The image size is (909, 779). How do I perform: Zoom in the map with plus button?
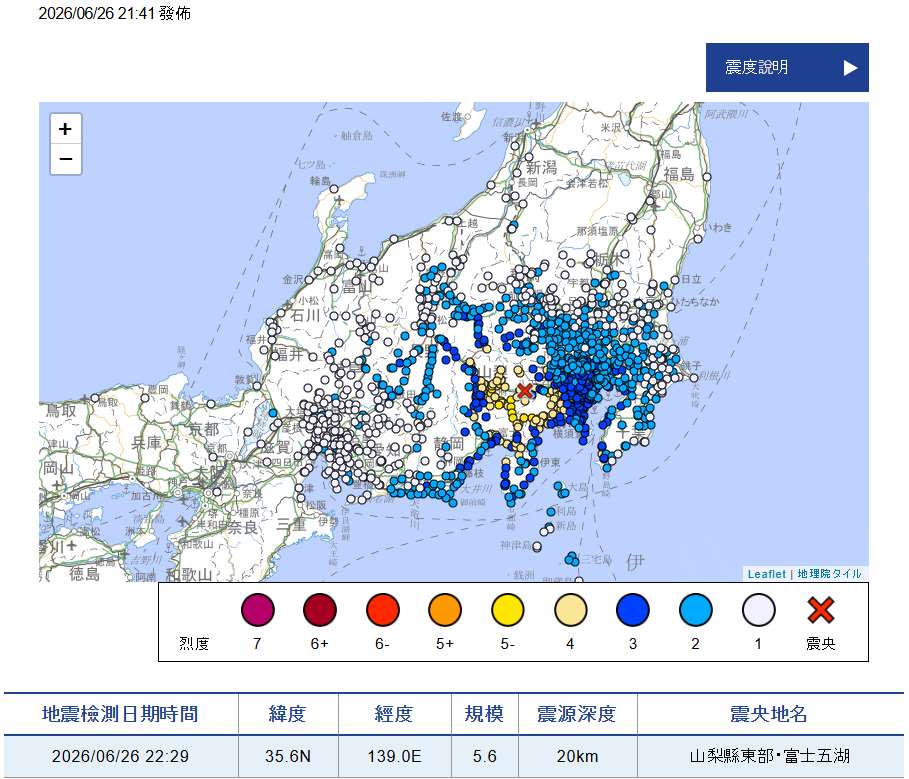[66, 129]
